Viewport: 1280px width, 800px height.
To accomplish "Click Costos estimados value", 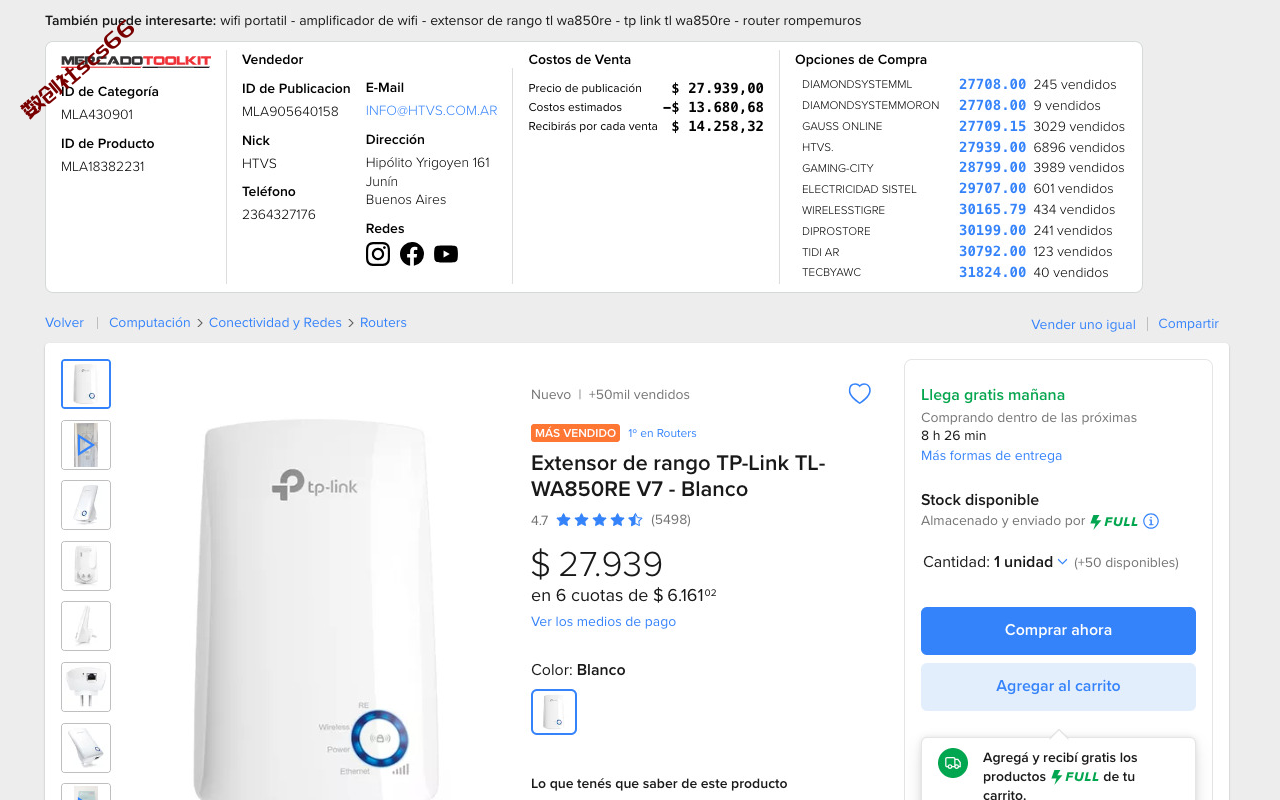I will pyautogui.click(x=713, y=108).
